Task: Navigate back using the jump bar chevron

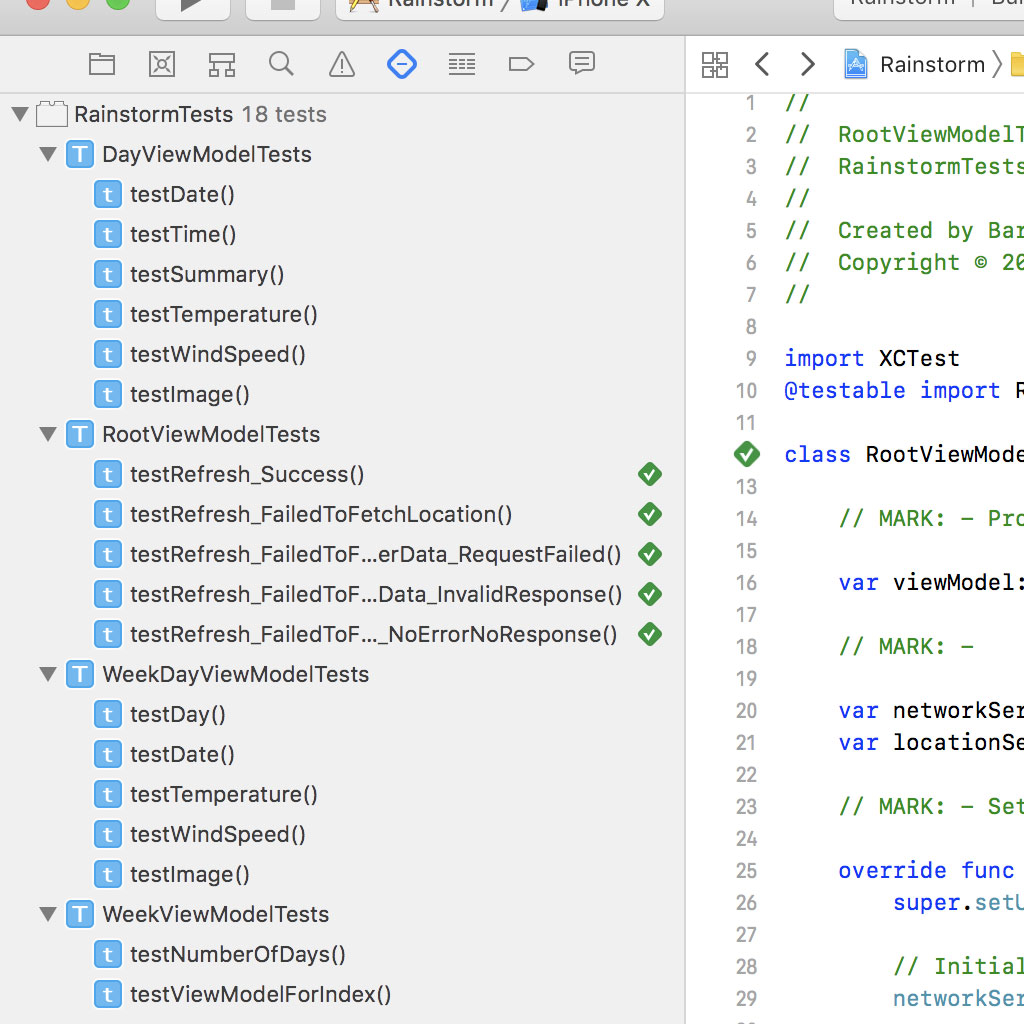Action: [762, 63]
